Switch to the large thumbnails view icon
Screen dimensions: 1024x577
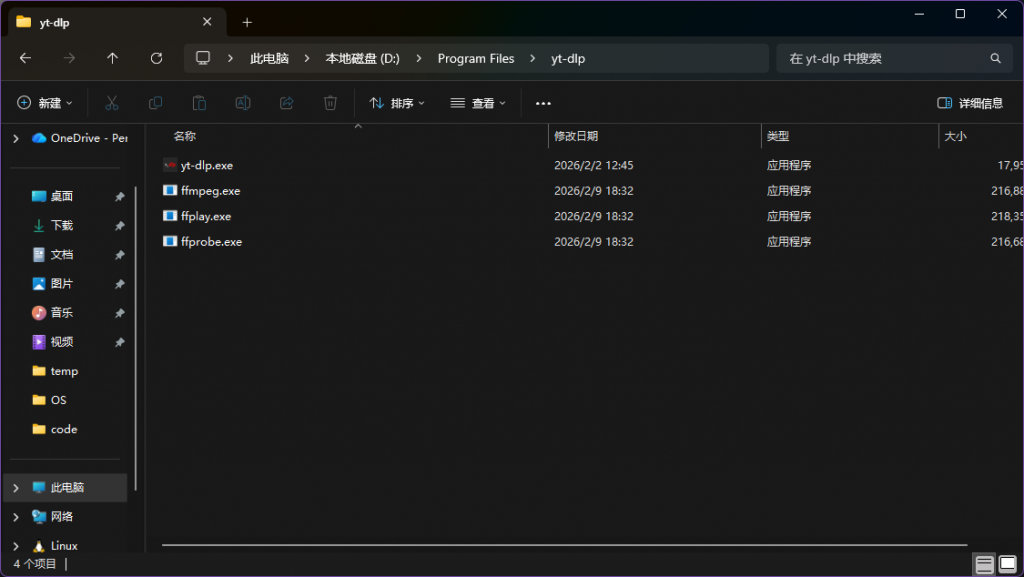coord(1006,565)
